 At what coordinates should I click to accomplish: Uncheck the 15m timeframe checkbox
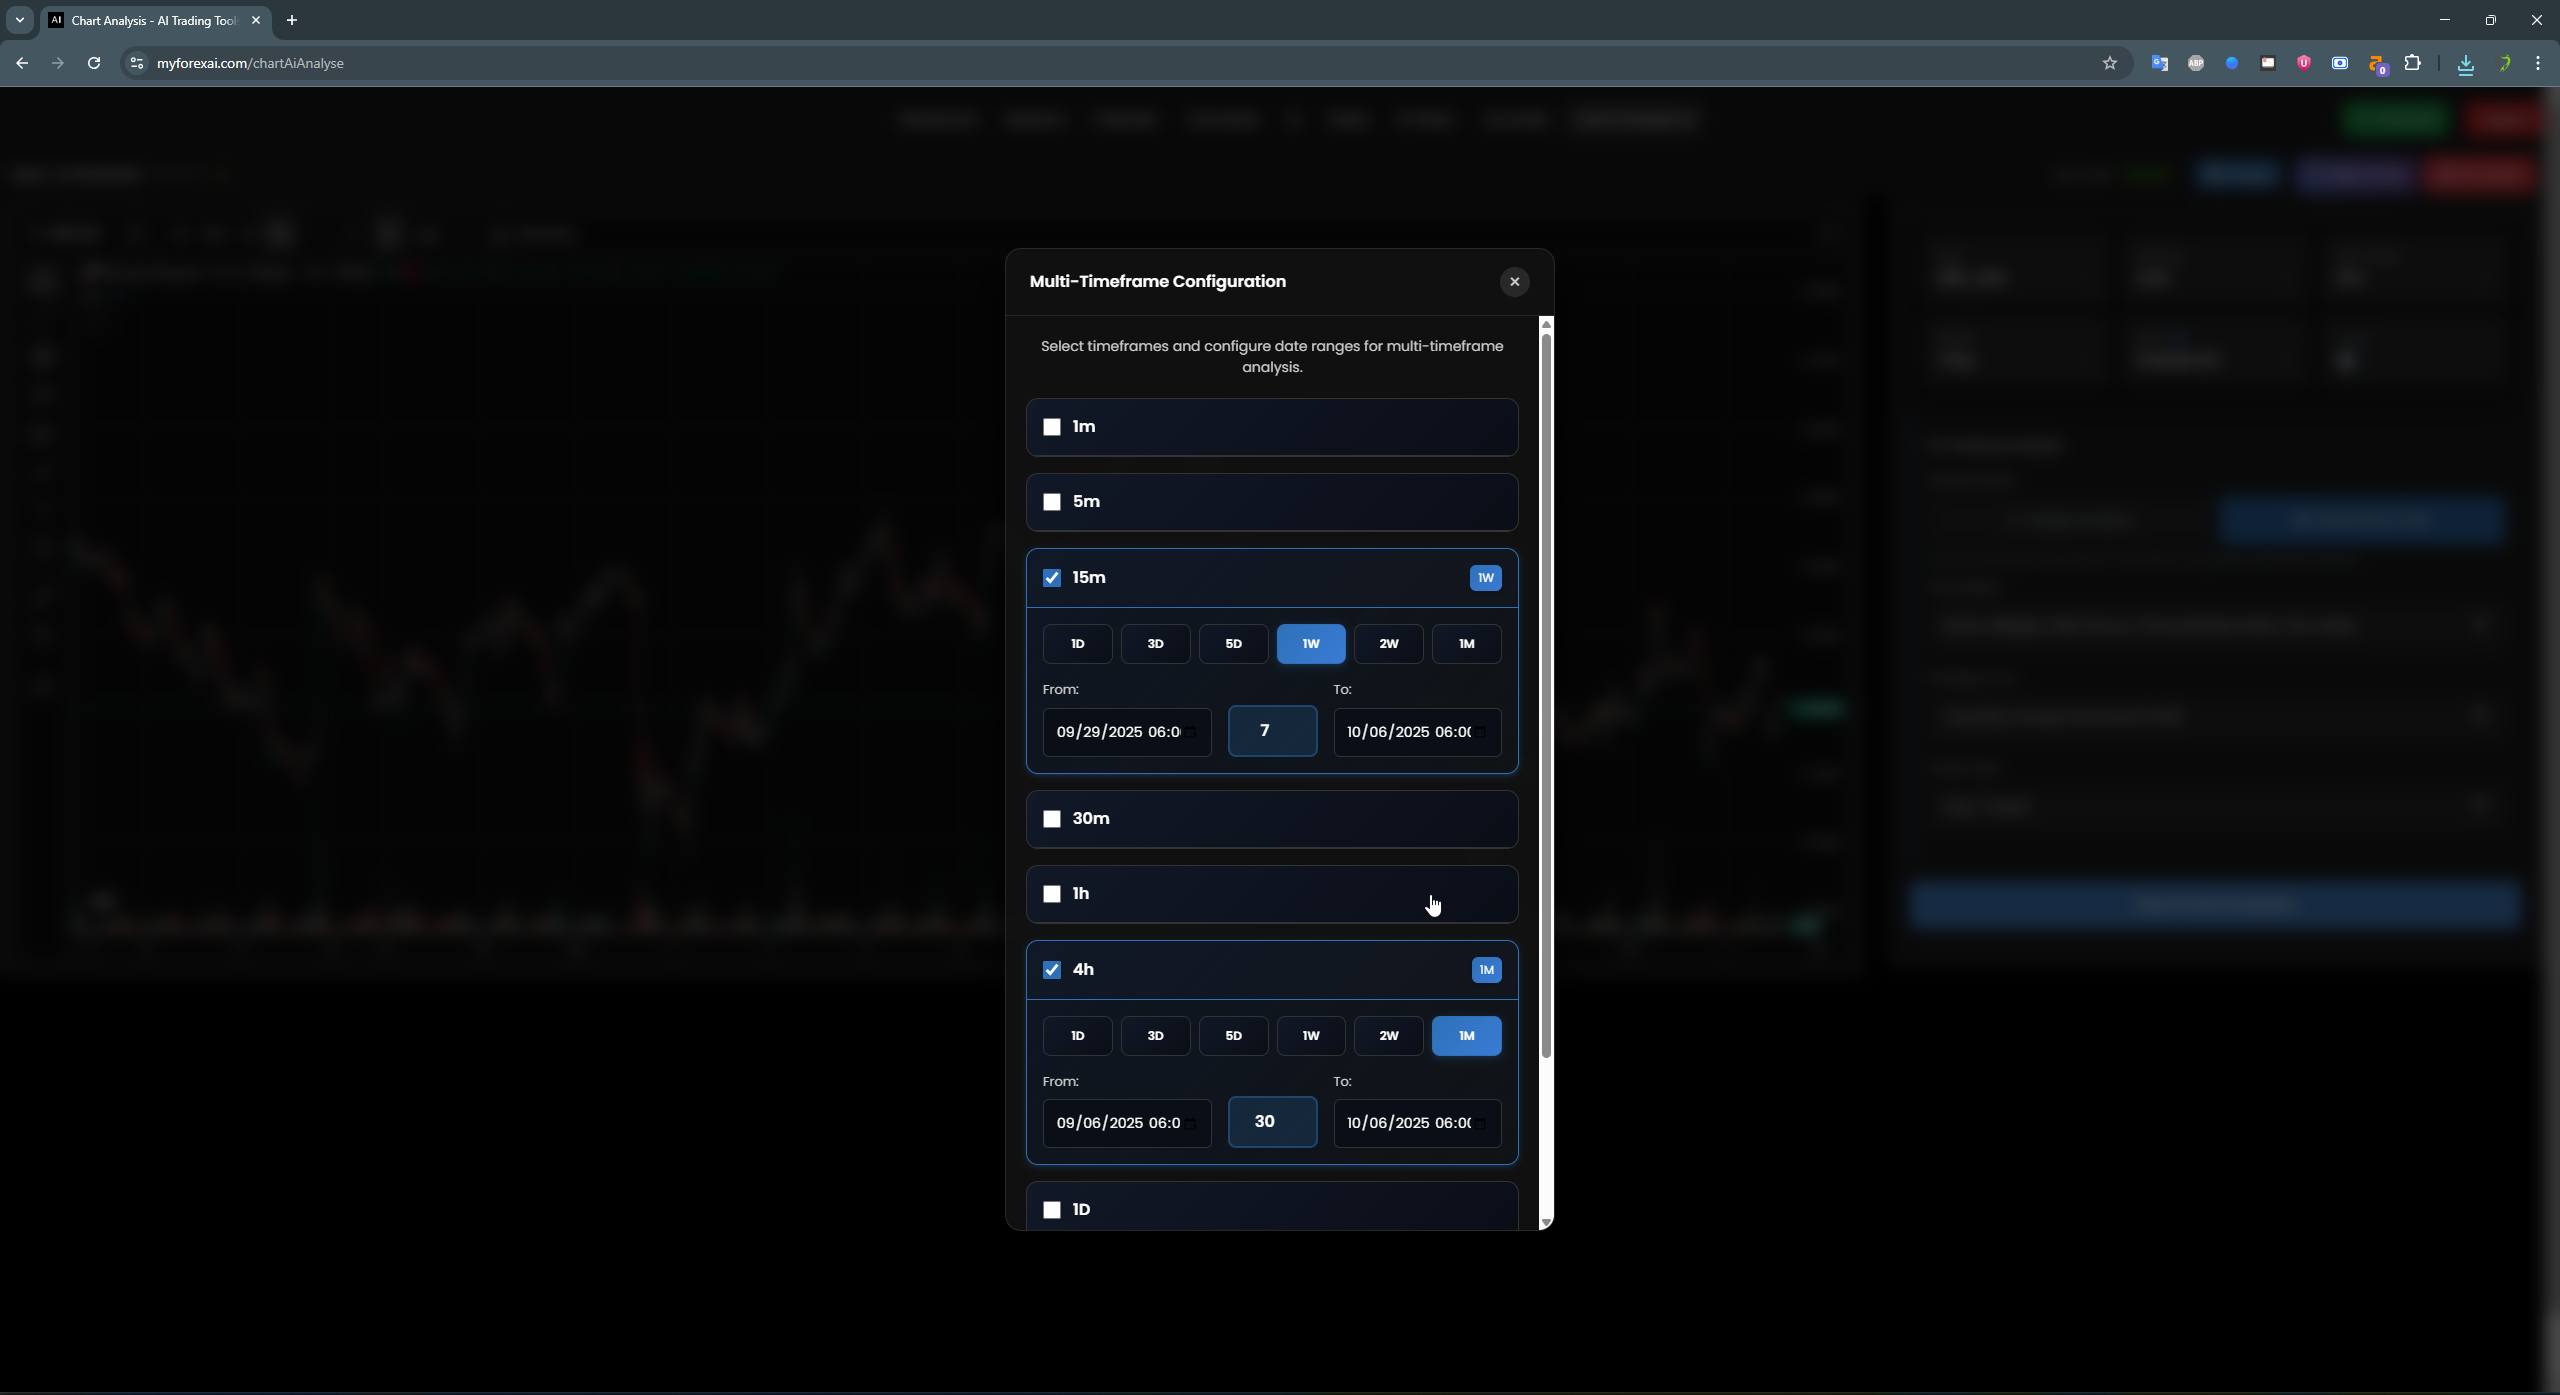click(x=1052, y=578)
